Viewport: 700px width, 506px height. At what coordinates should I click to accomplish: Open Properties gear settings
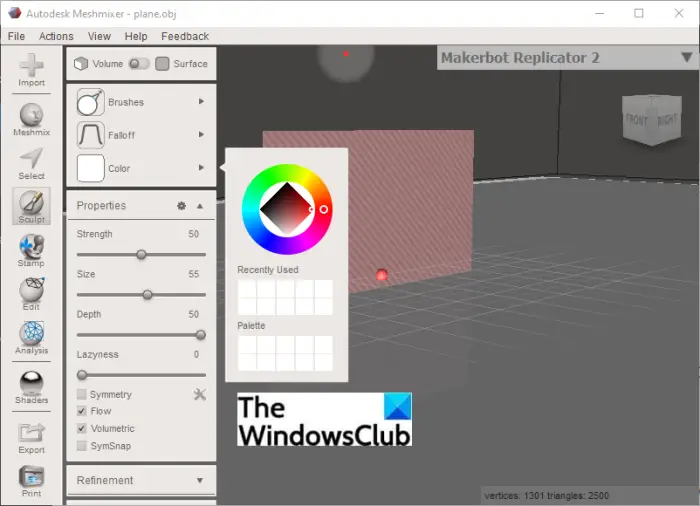tap(181, 205)
